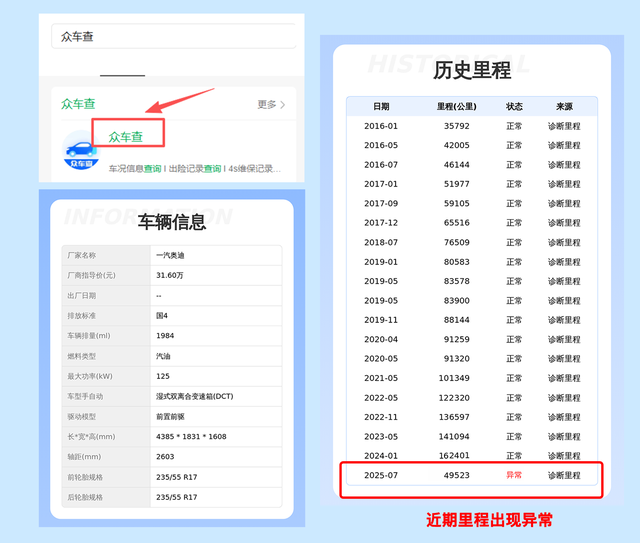The height and width of the screenshot is (543, 640).
Task: Click the description text 车况信息查询
Action: [x=135, y=169]
